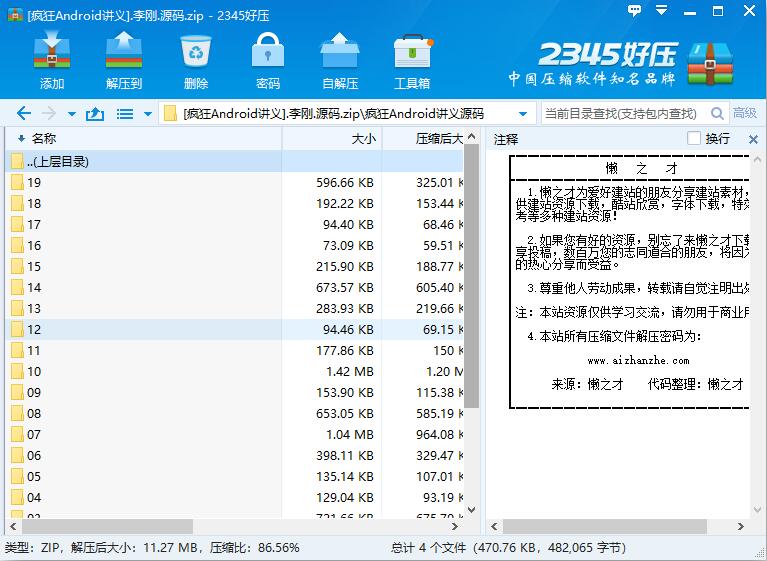Click the size value 1.42 MB

(x=350, y=372)
